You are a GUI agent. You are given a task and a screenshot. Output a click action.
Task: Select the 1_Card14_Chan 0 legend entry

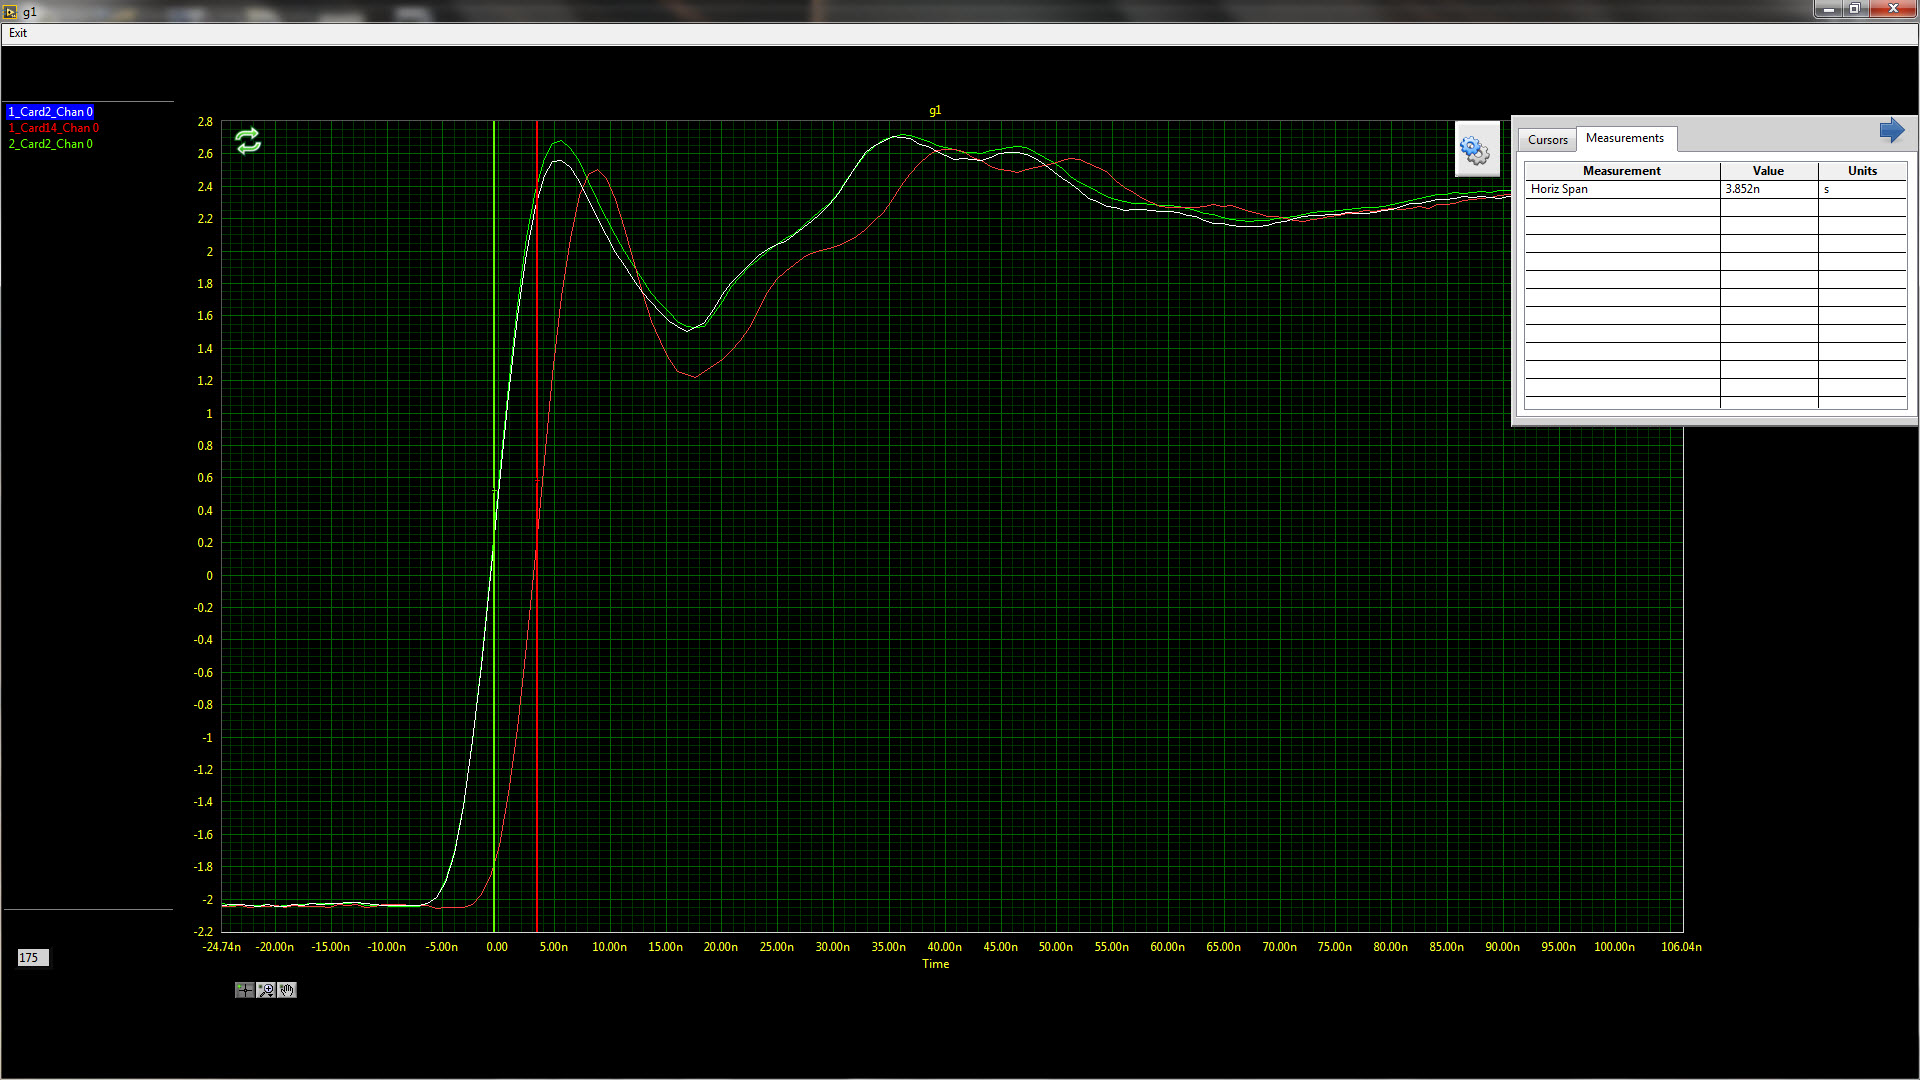point(54,128)
